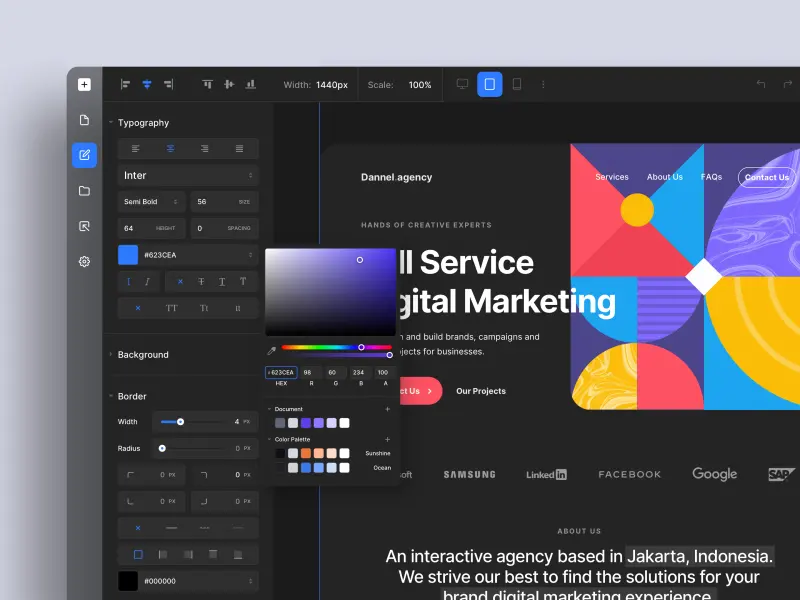
Task: Click About Us in the page navigation
Action: [x=664, y=177]
